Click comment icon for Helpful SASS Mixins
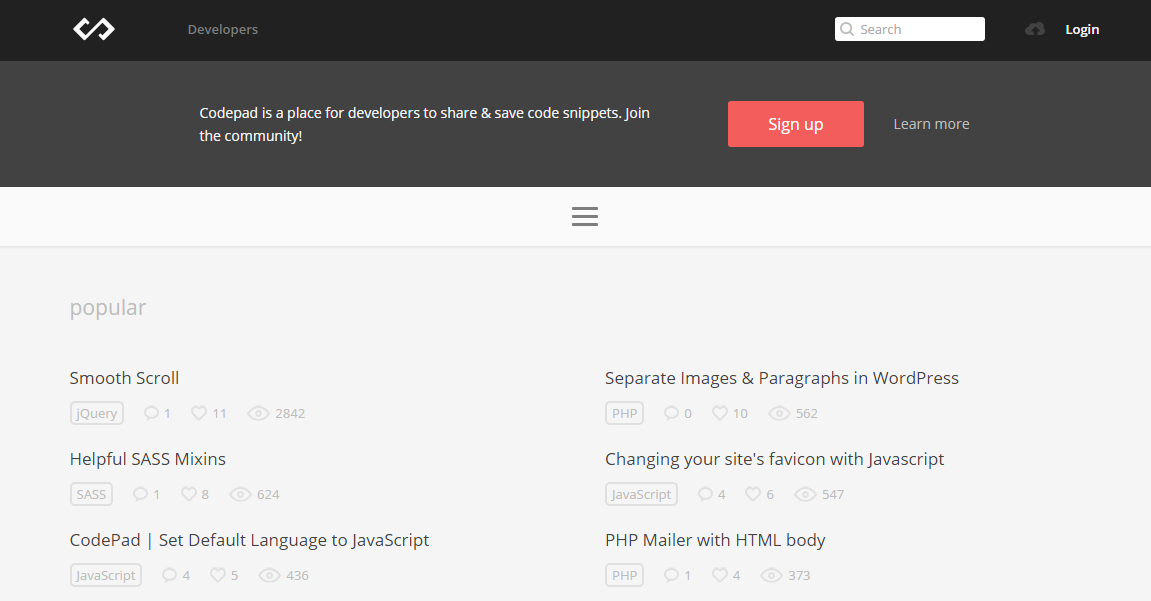 coord(140,494)
